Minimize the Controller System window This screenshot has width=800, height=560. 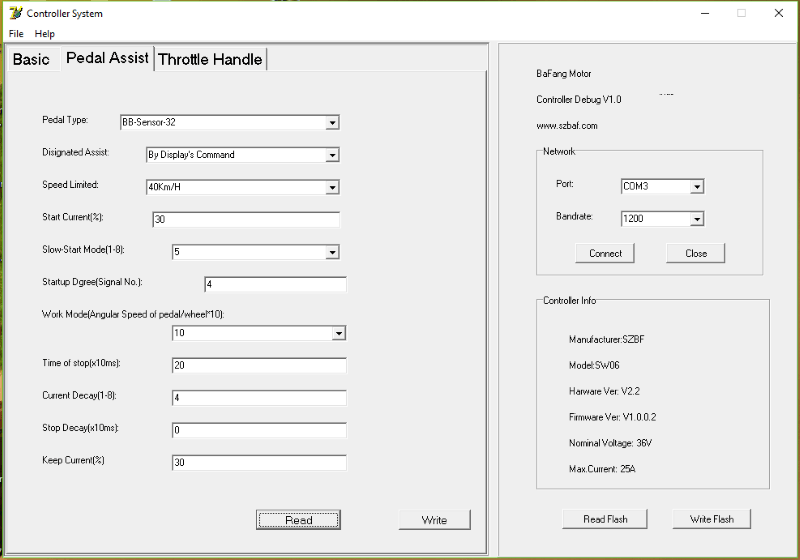(705, 13)
